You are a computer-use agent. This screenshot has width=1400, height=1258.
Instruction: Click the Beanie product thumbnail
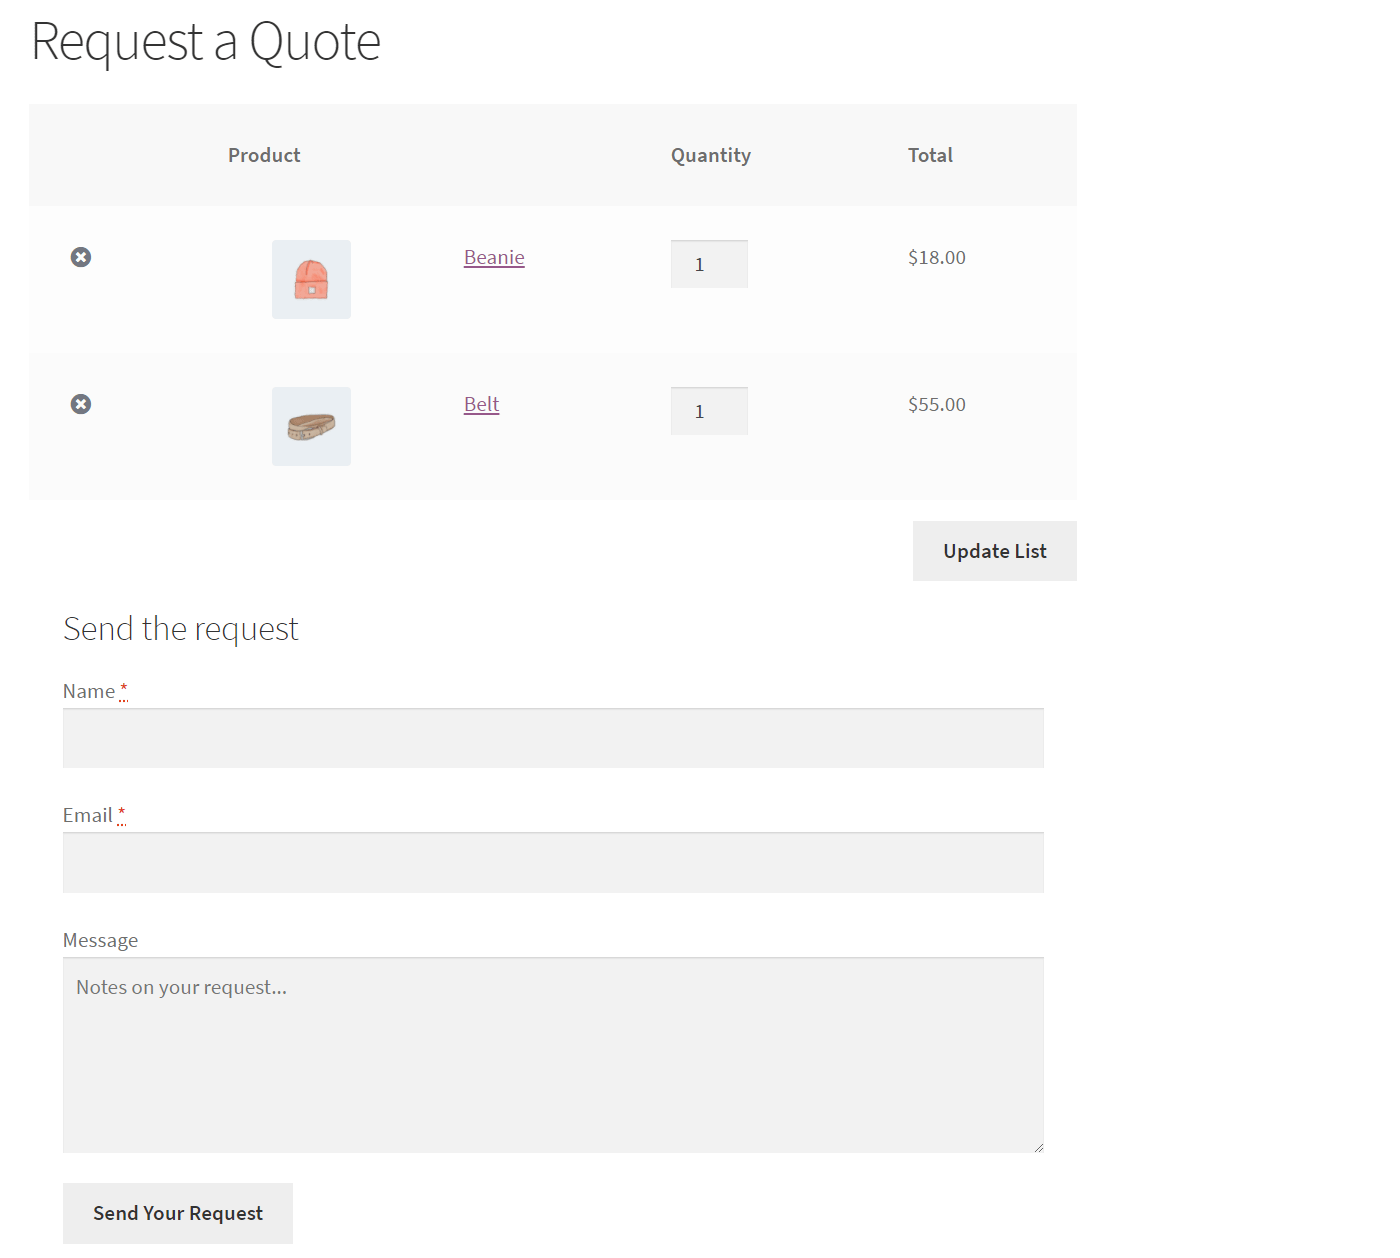pos(311,279)
